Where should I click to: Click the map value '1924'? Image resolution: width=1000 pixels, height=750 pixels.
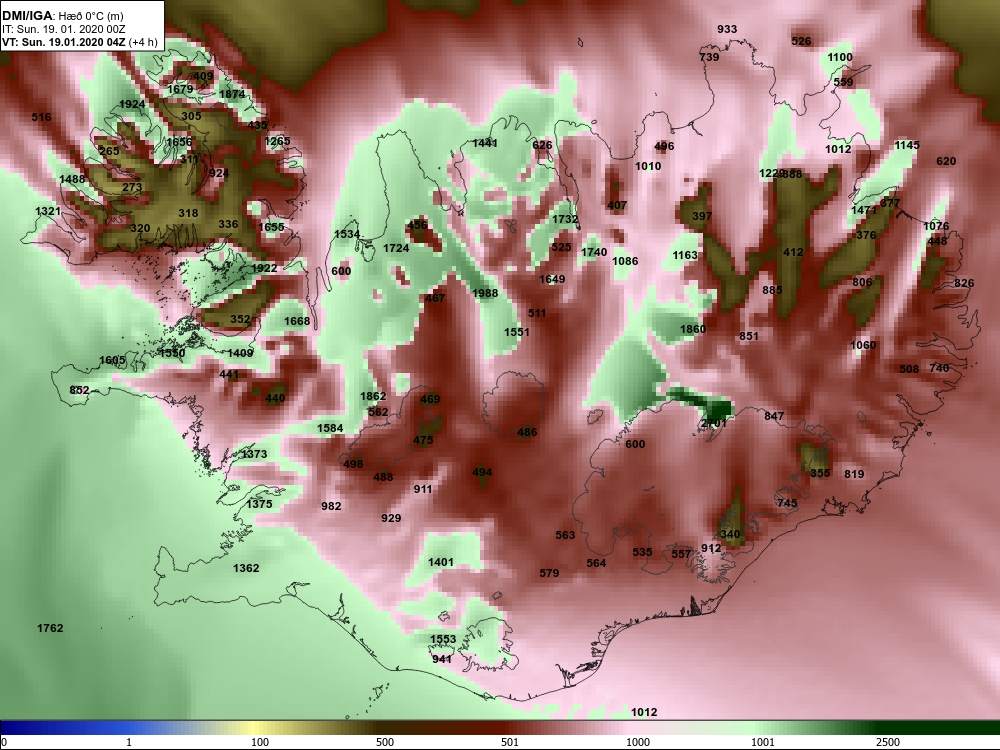132,104
